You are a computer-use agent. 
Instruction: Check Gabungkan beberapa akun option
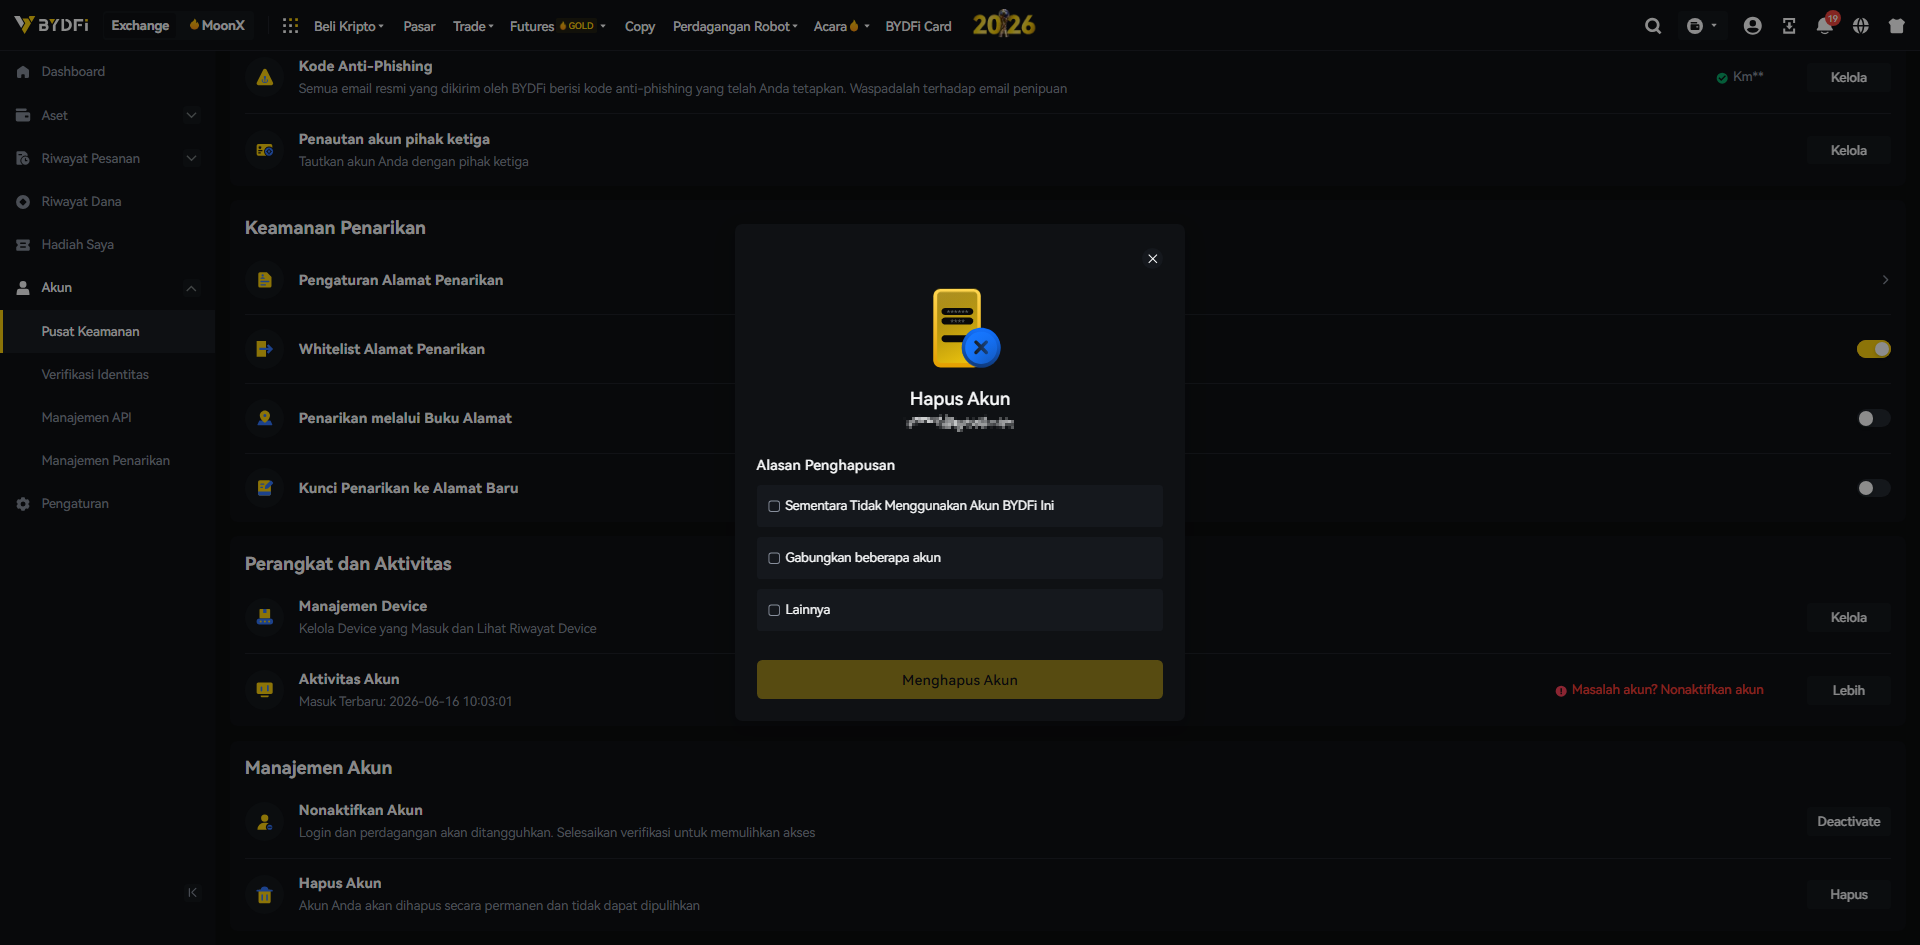click(x=774, y=558)
